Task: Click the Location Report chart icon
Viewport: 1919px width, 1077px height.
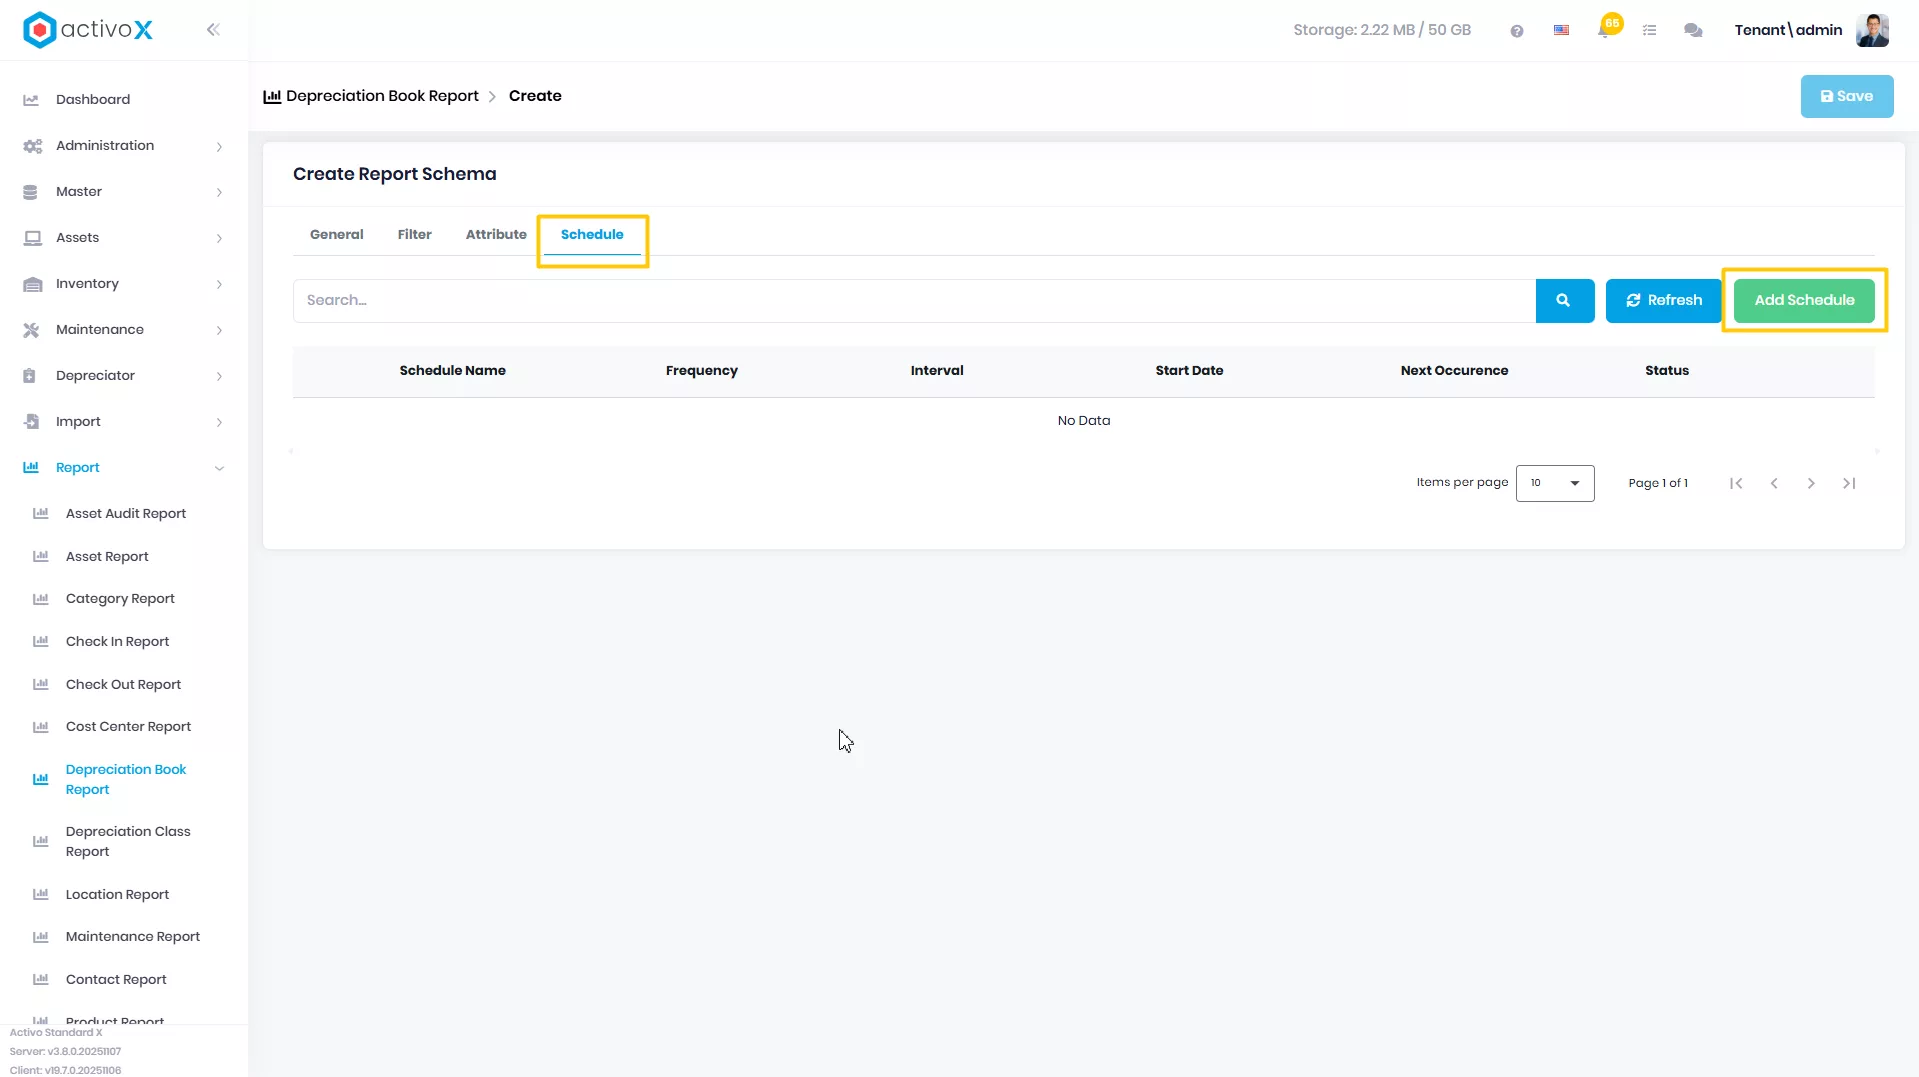Action: tap(41, 895)
